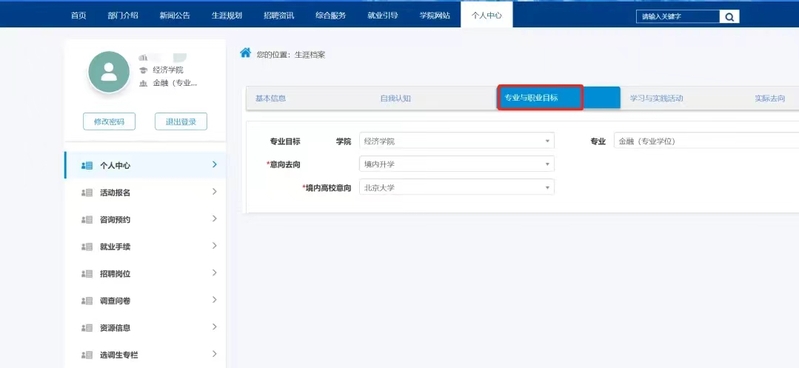Click the 咨询预约 sidebar icon
Screen dimensions: 799x368
coord(87,220)
